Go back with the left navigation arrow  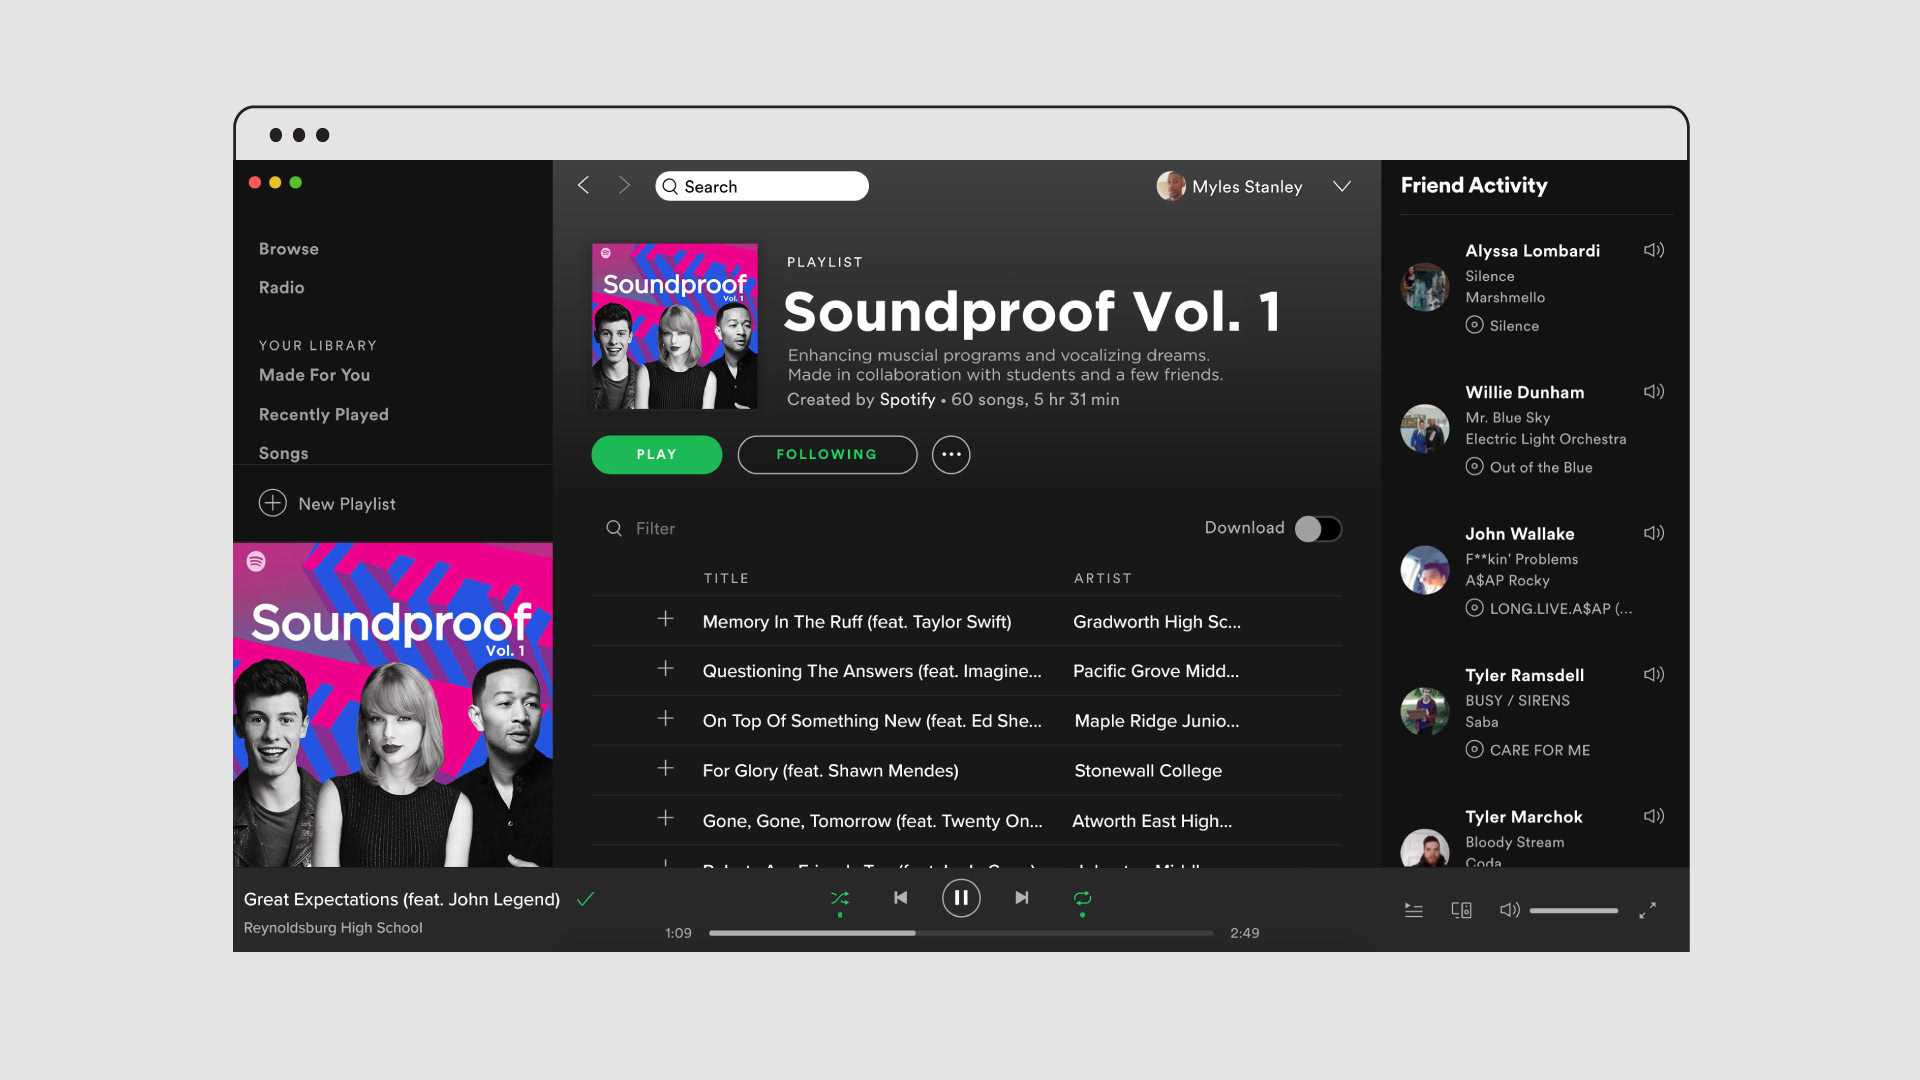pyautogui.click(x=583, y=185)
